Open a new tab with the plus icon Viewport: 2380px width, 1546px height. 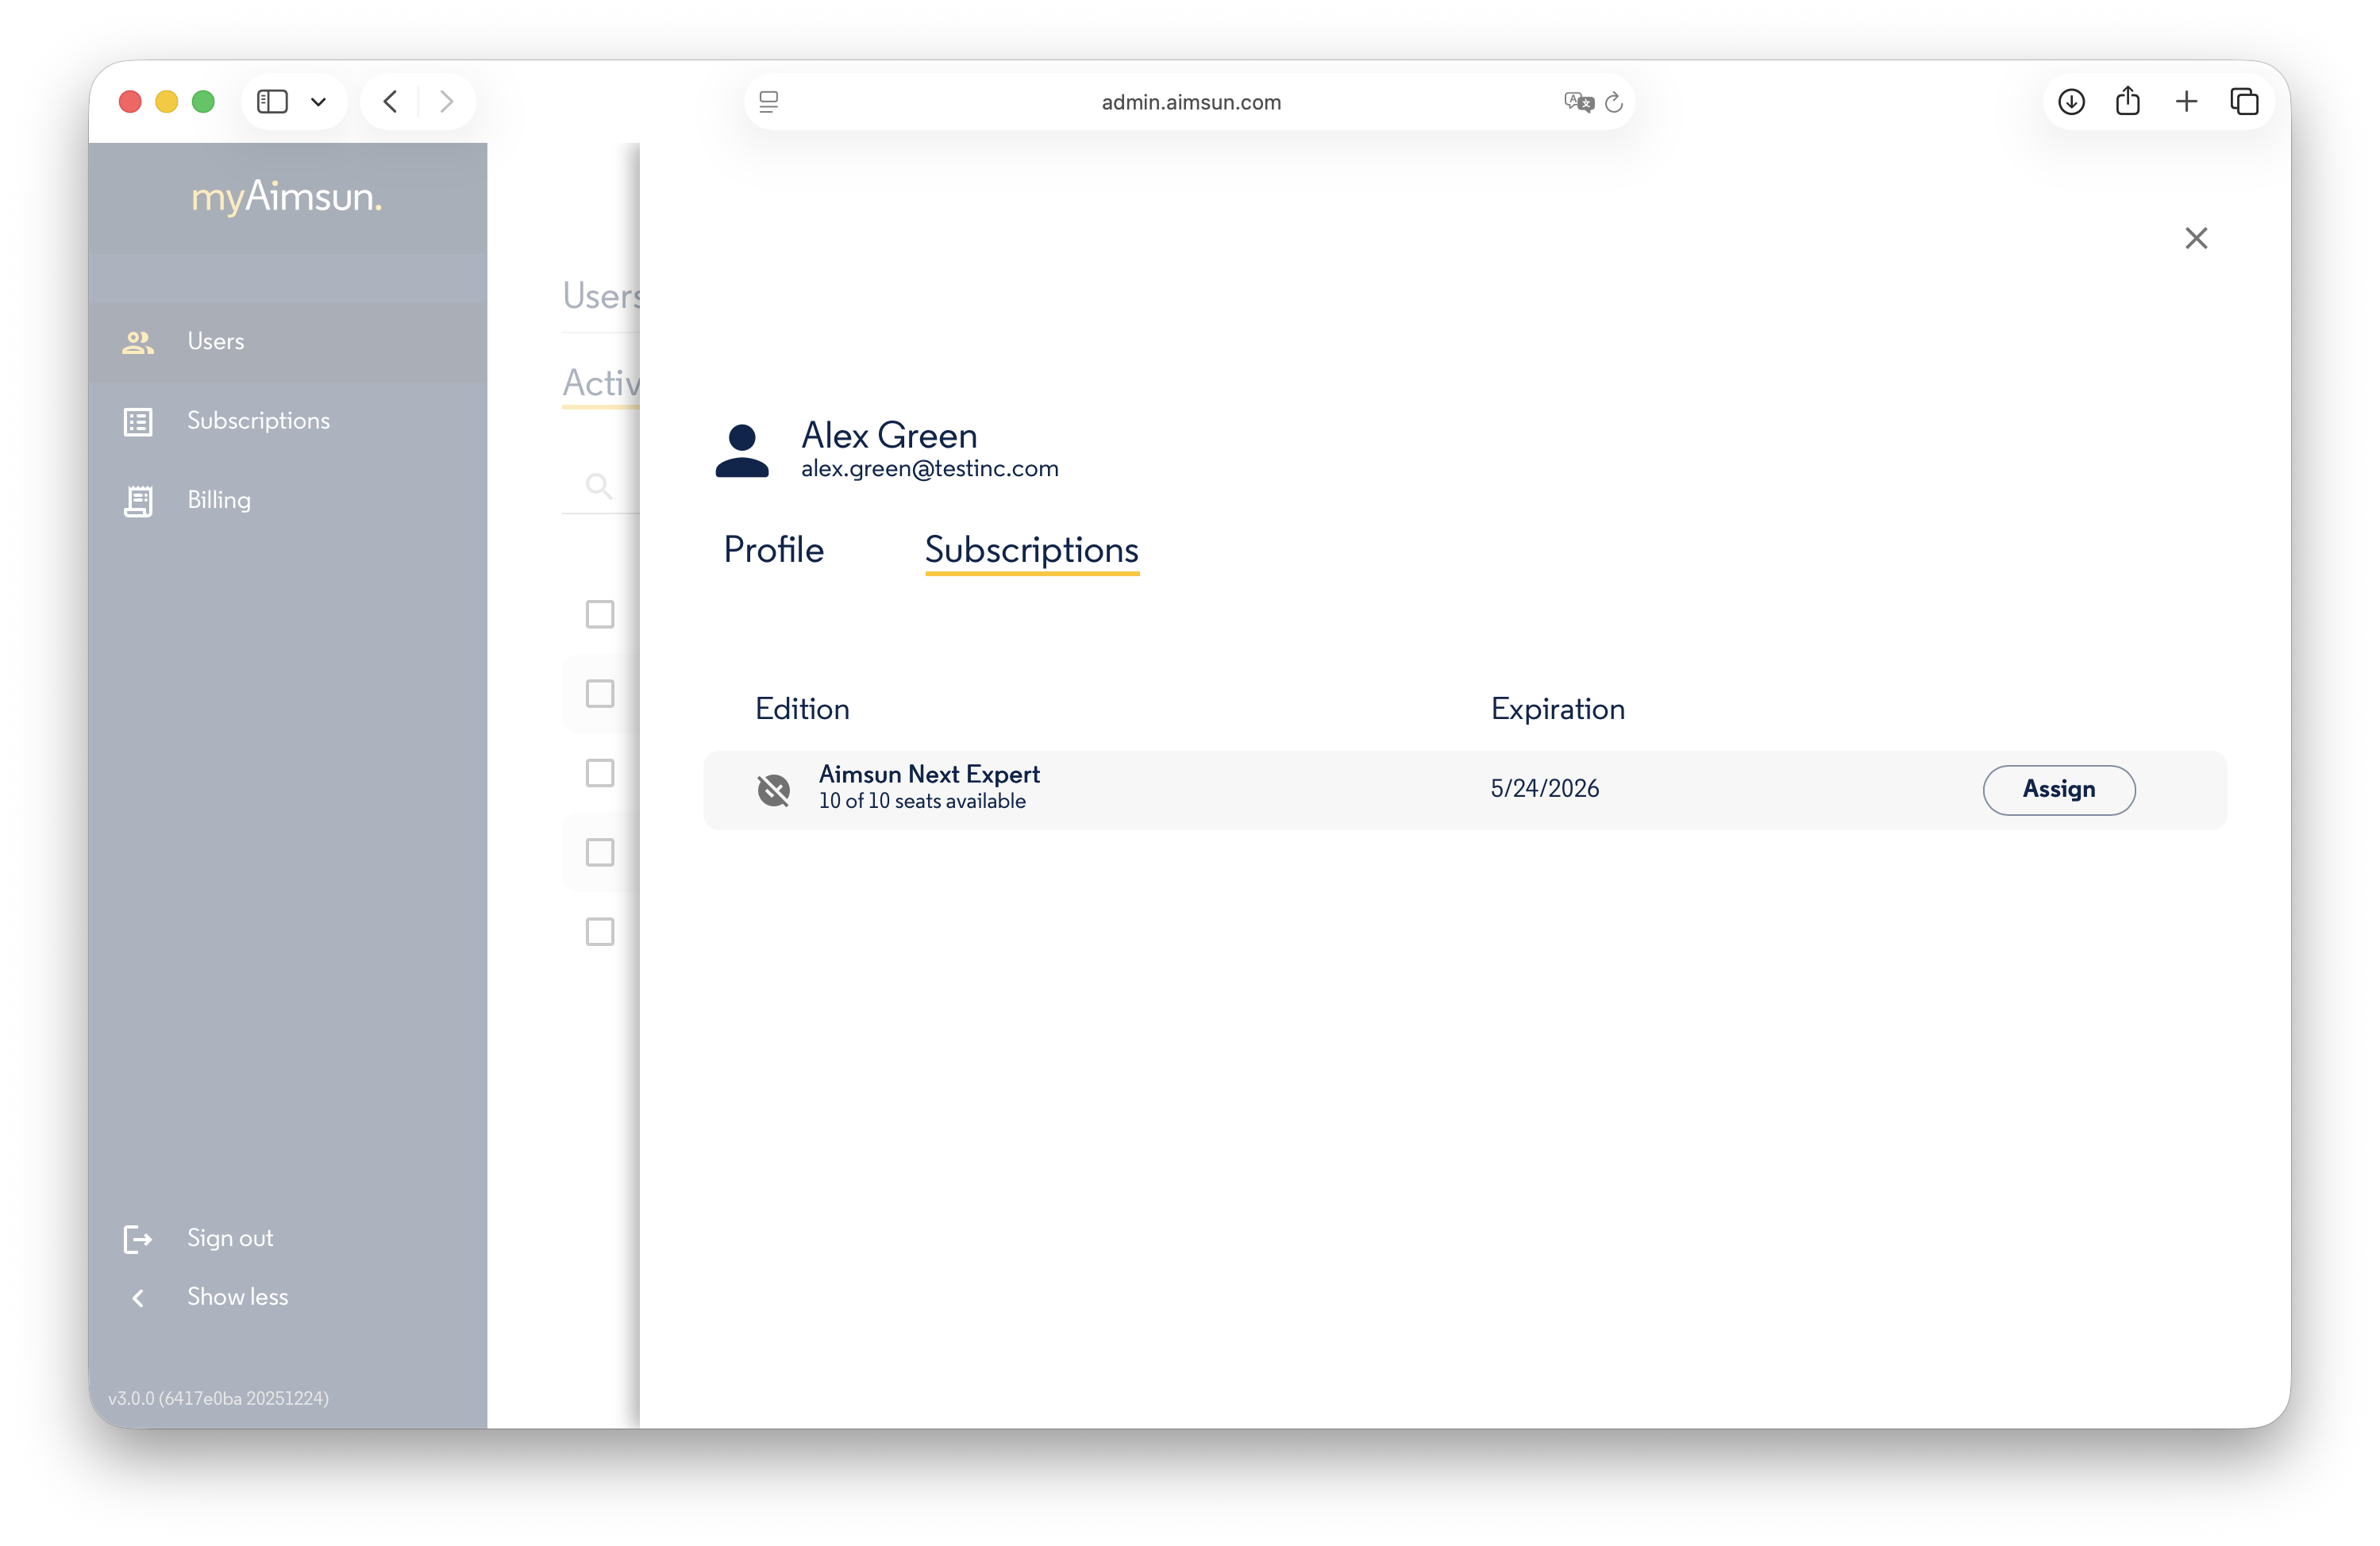click(x=2186, y=101)
